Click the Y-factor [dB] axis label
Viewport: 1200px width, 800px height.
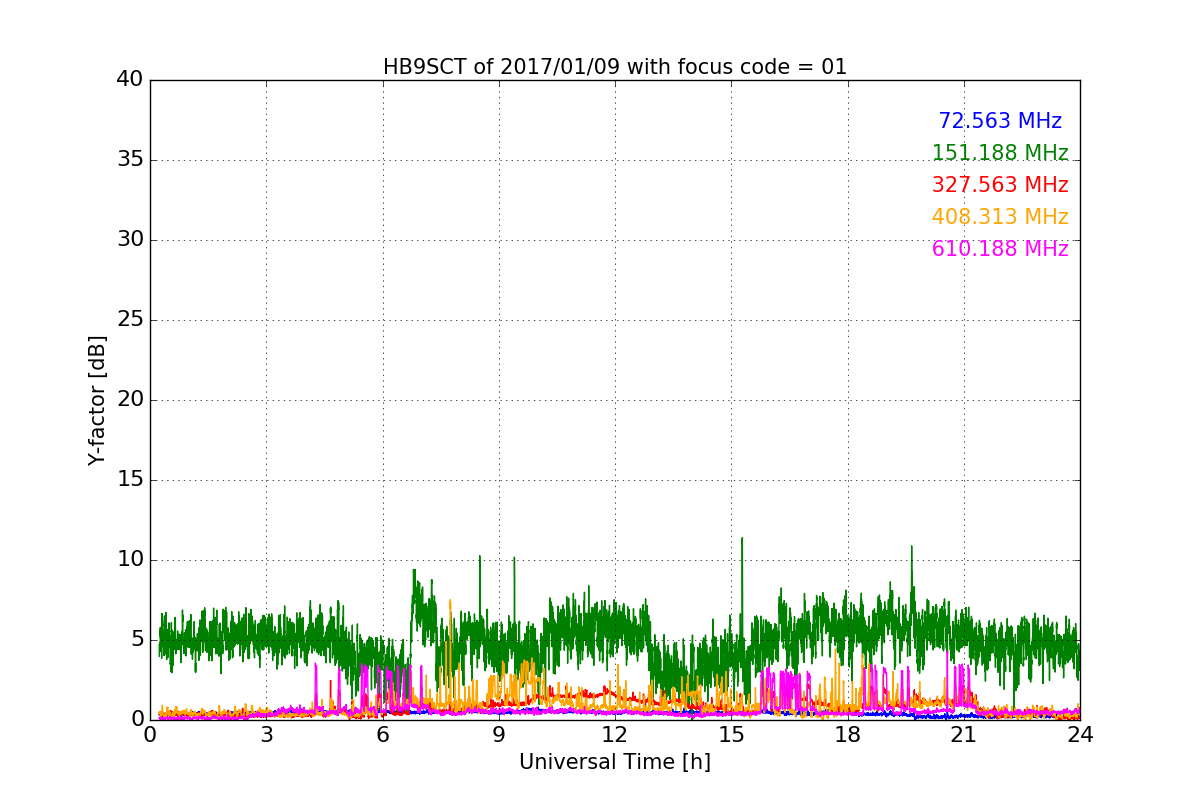pyautogui.click(x=97, y=400)
